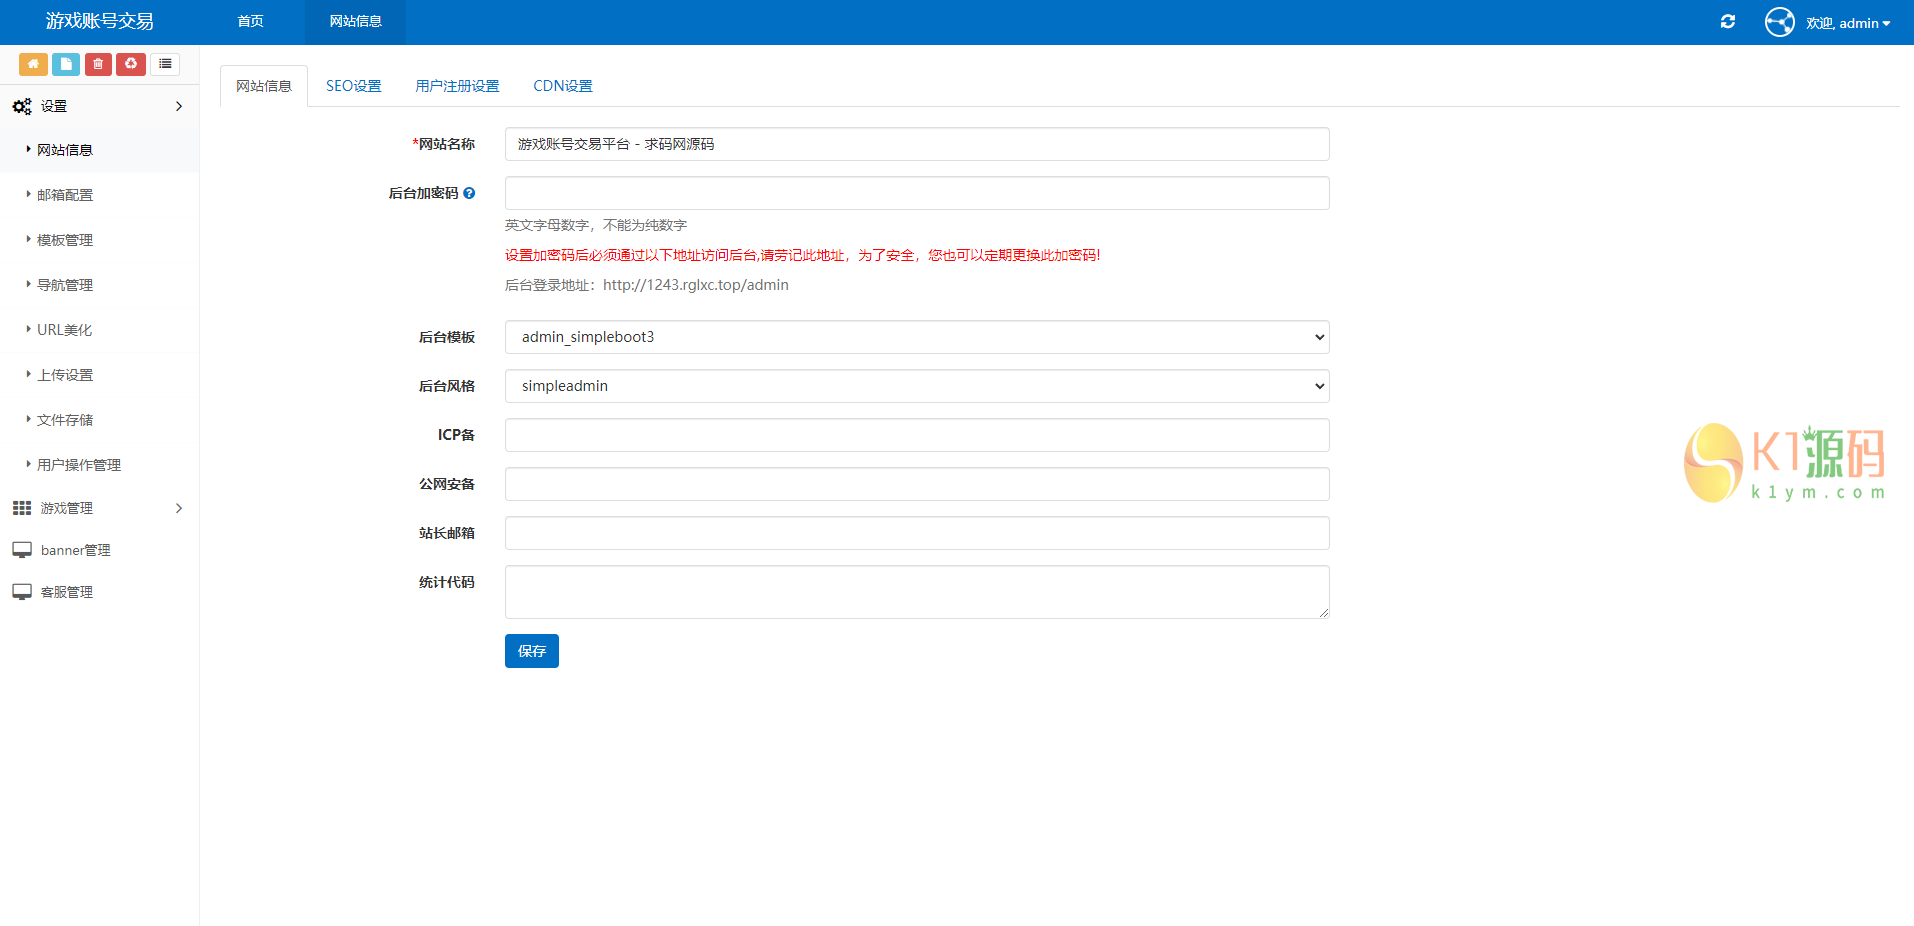1914x926 pixels.
Task: Click the 保存 button
Action: 532,651
